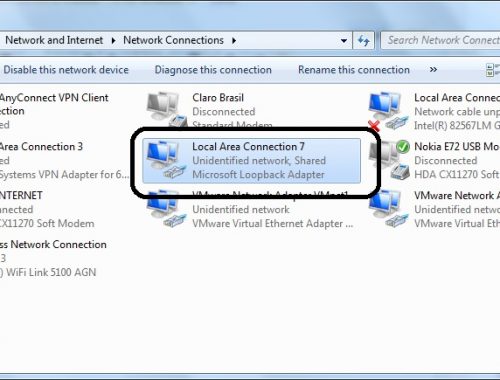500x380 pixels.
Task: Click Diagnose this connection
Action: [x=213, y=70]
